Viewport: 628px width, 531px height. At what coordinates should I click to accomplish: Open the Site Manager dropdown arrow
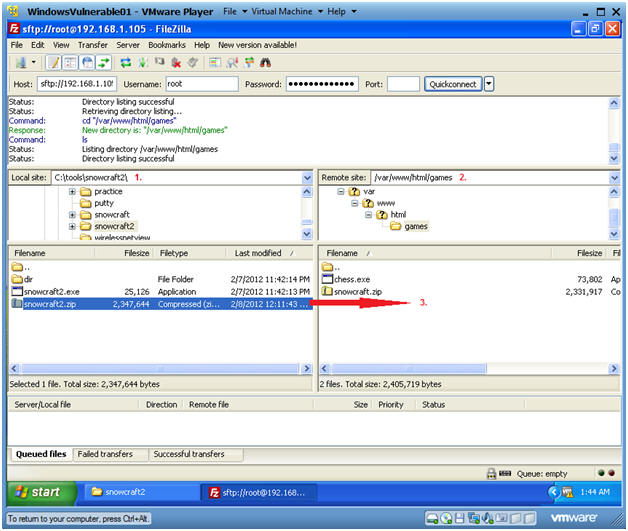pyautogui.click(x=34, y=62)
